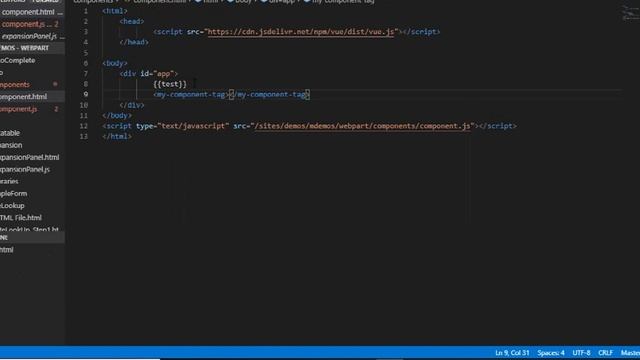Click the closing /my-component-tag on line 9
640x360 pixels.
coord(270,95)
